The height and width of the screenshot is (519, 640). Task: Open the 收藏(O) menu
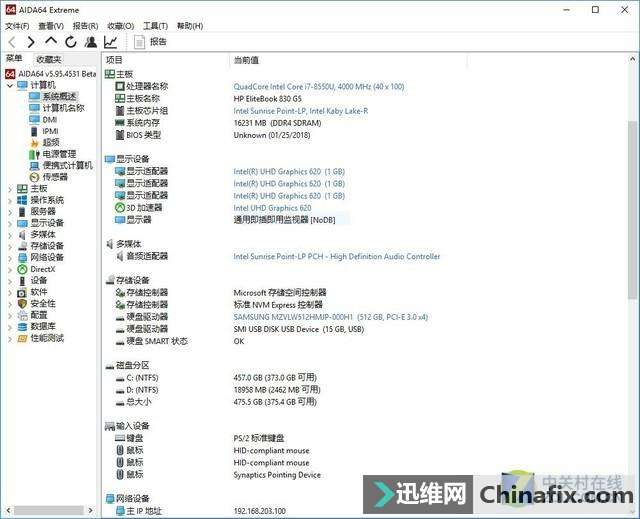click(120, 26)
